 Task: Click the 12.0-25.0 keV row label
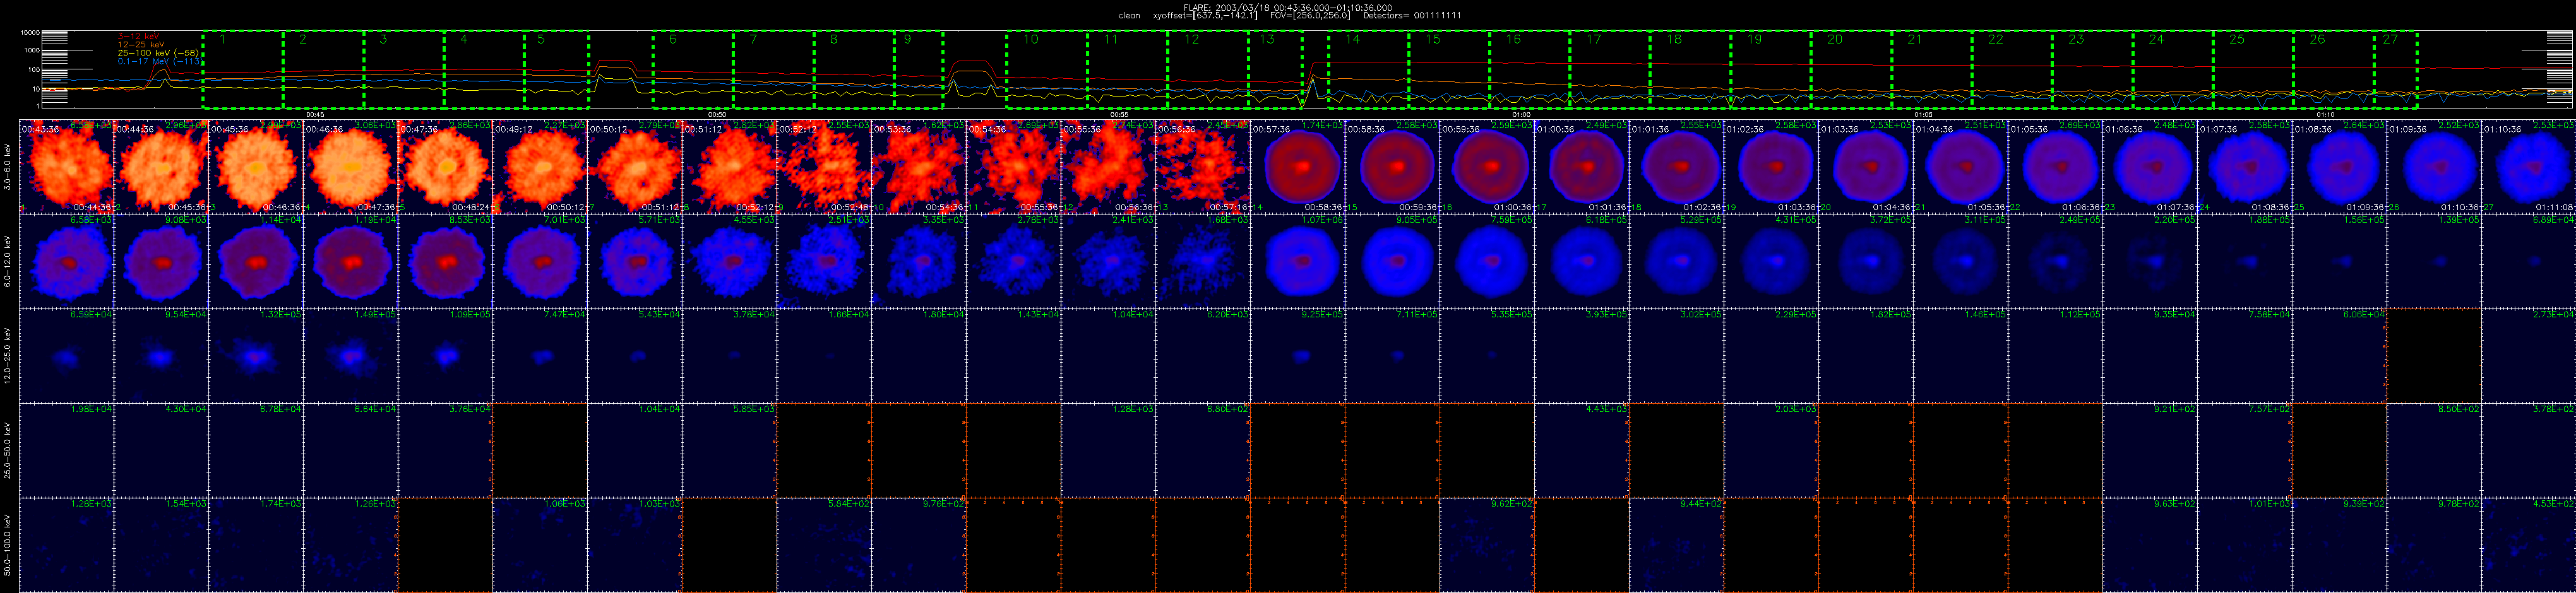8,356
